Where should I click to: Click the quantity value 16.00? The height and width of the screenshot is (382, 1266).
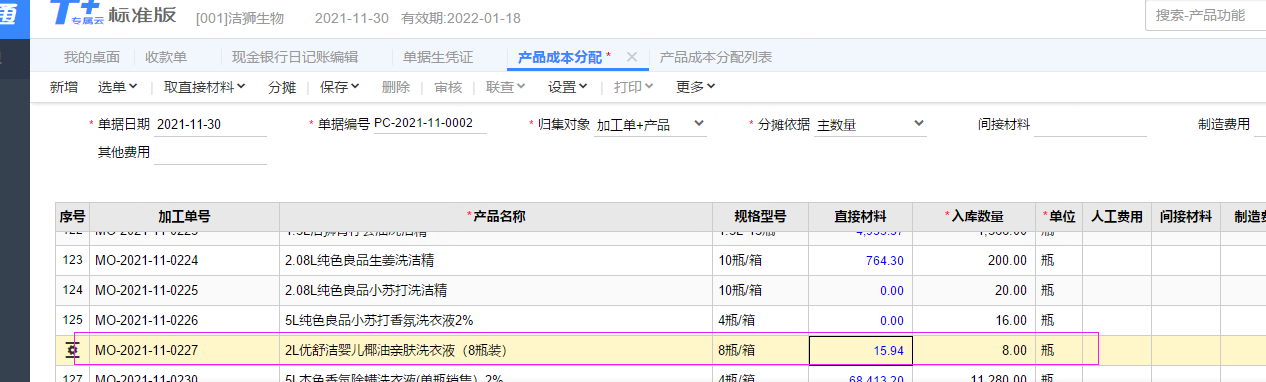pos(1010,320)
